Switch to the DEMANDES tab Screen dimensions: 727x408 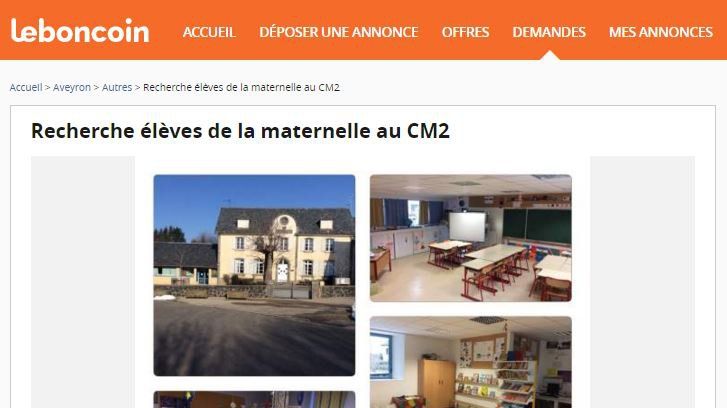click(549, 32)
